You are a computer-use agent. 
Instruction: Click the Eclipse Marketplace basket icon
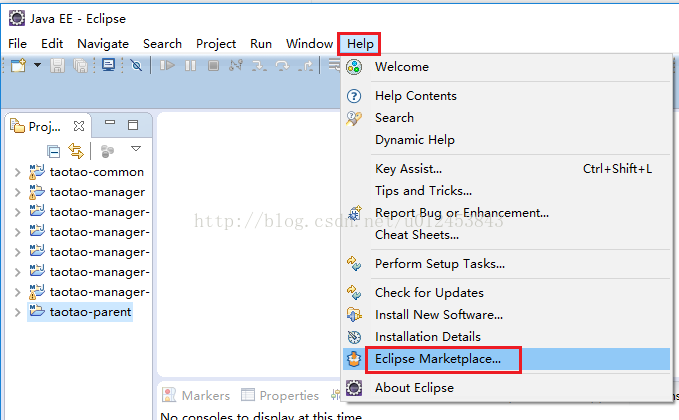(354, 359)
